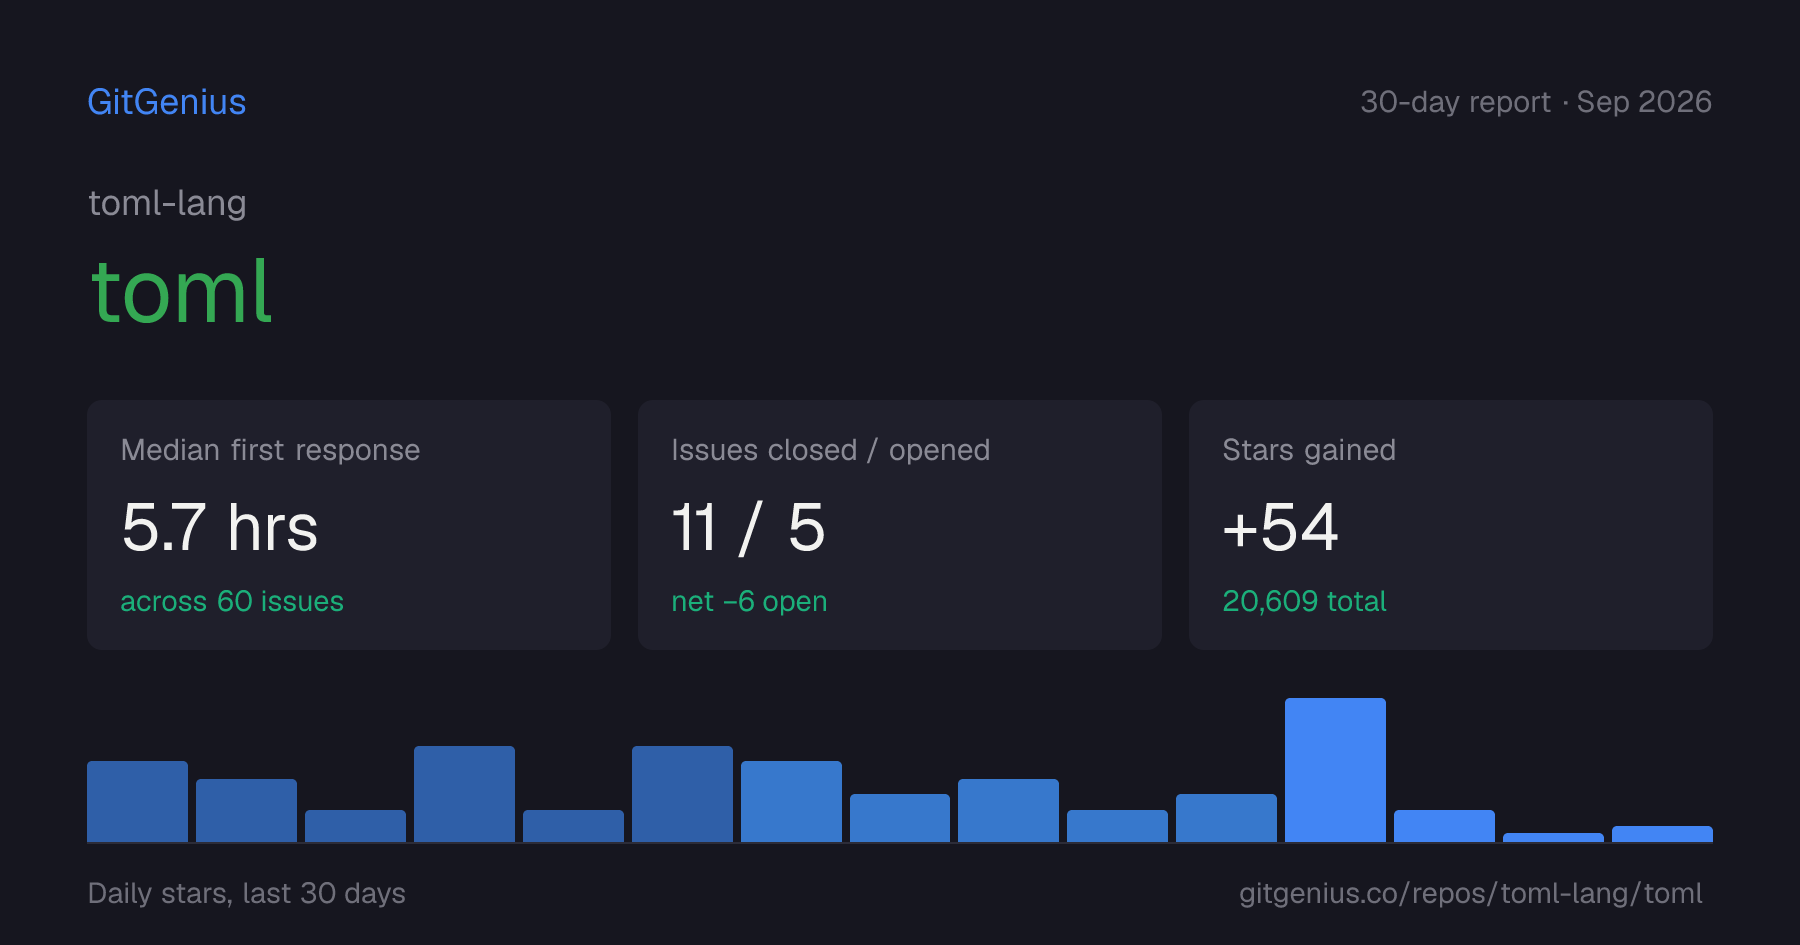This screenshot has width=1800, height=945.
Task: Select the first bar in the daily stars chart
Action: pos(137,801)
